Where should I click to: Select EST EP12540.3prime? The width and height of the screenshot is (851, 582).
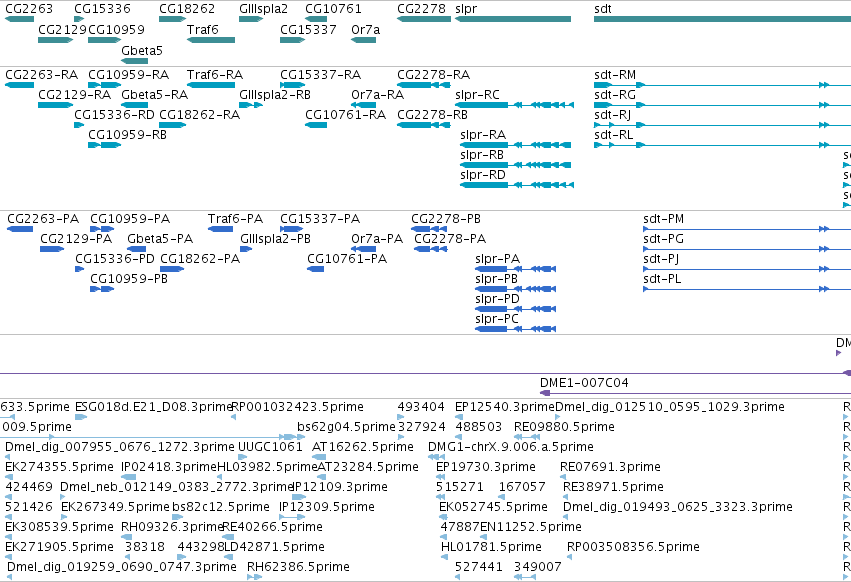[505, 407]
